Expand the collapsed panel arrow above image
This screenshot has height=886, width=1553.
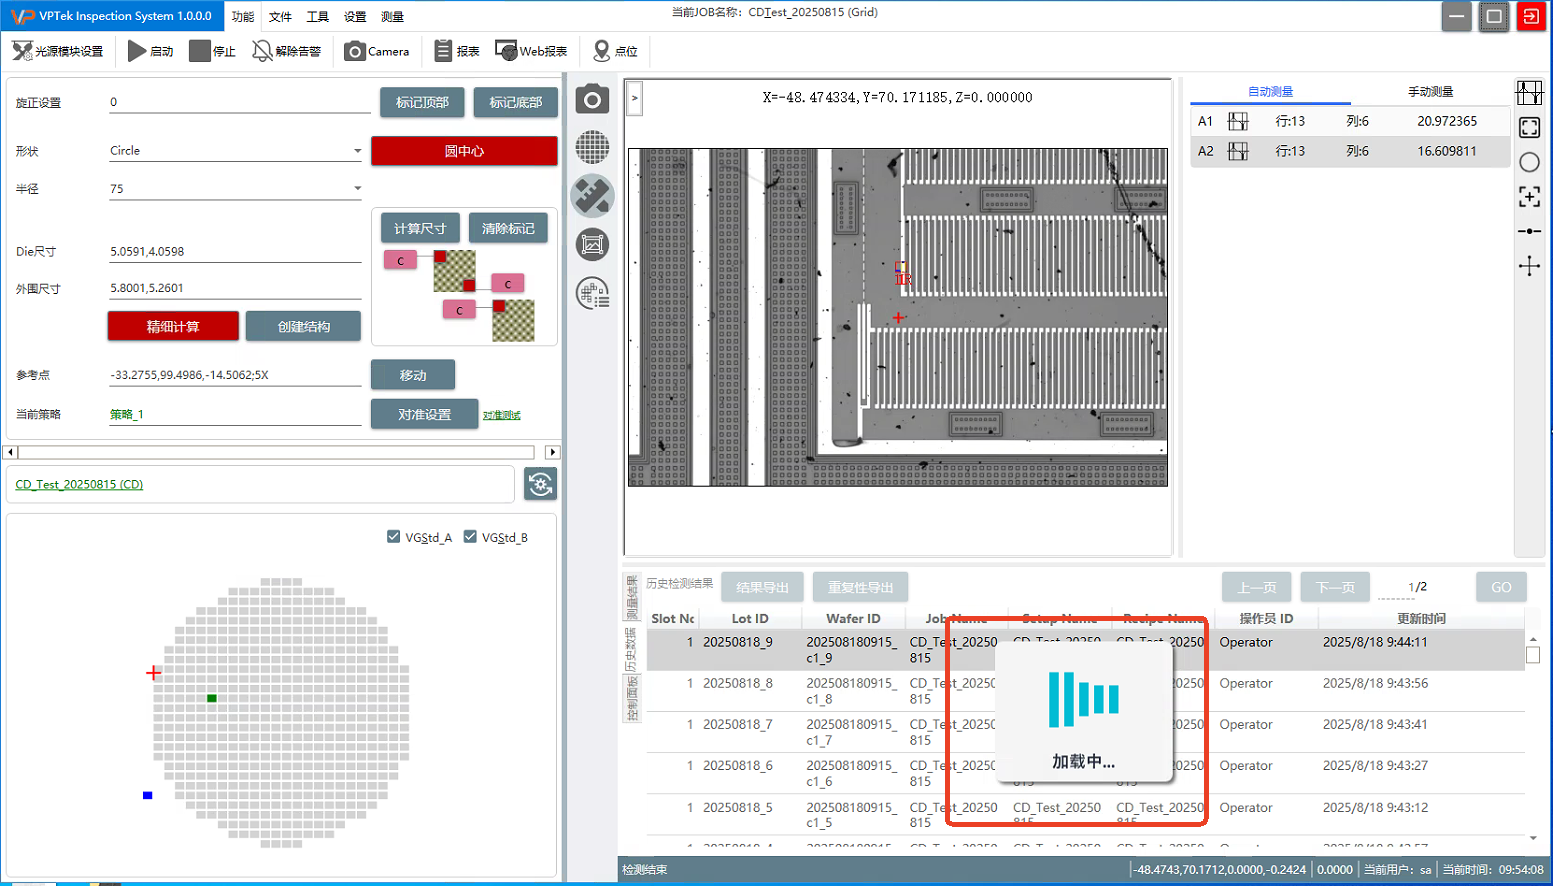(634, 98)
